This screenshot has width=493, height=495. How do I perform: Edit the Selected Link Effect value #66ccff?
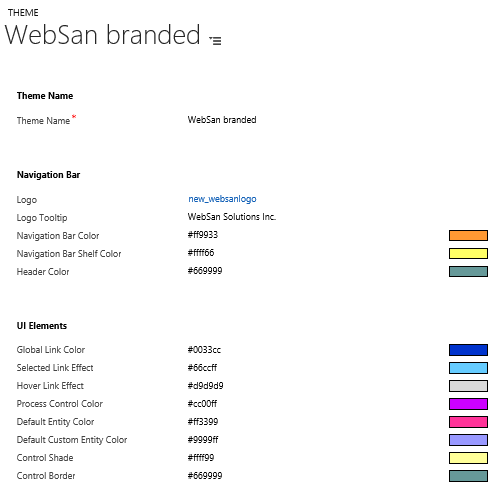(202, 368)
